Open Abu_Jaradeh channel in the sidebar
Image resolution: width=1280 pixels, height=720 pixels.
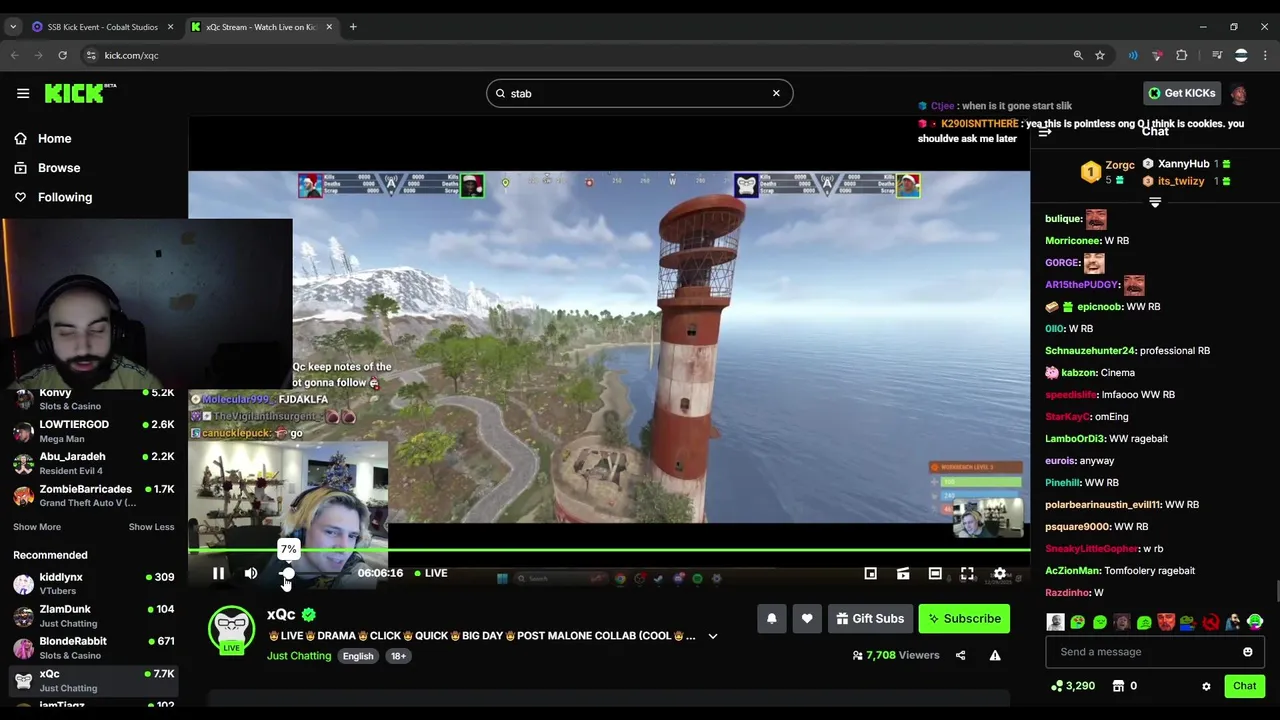tap(94, 463)
